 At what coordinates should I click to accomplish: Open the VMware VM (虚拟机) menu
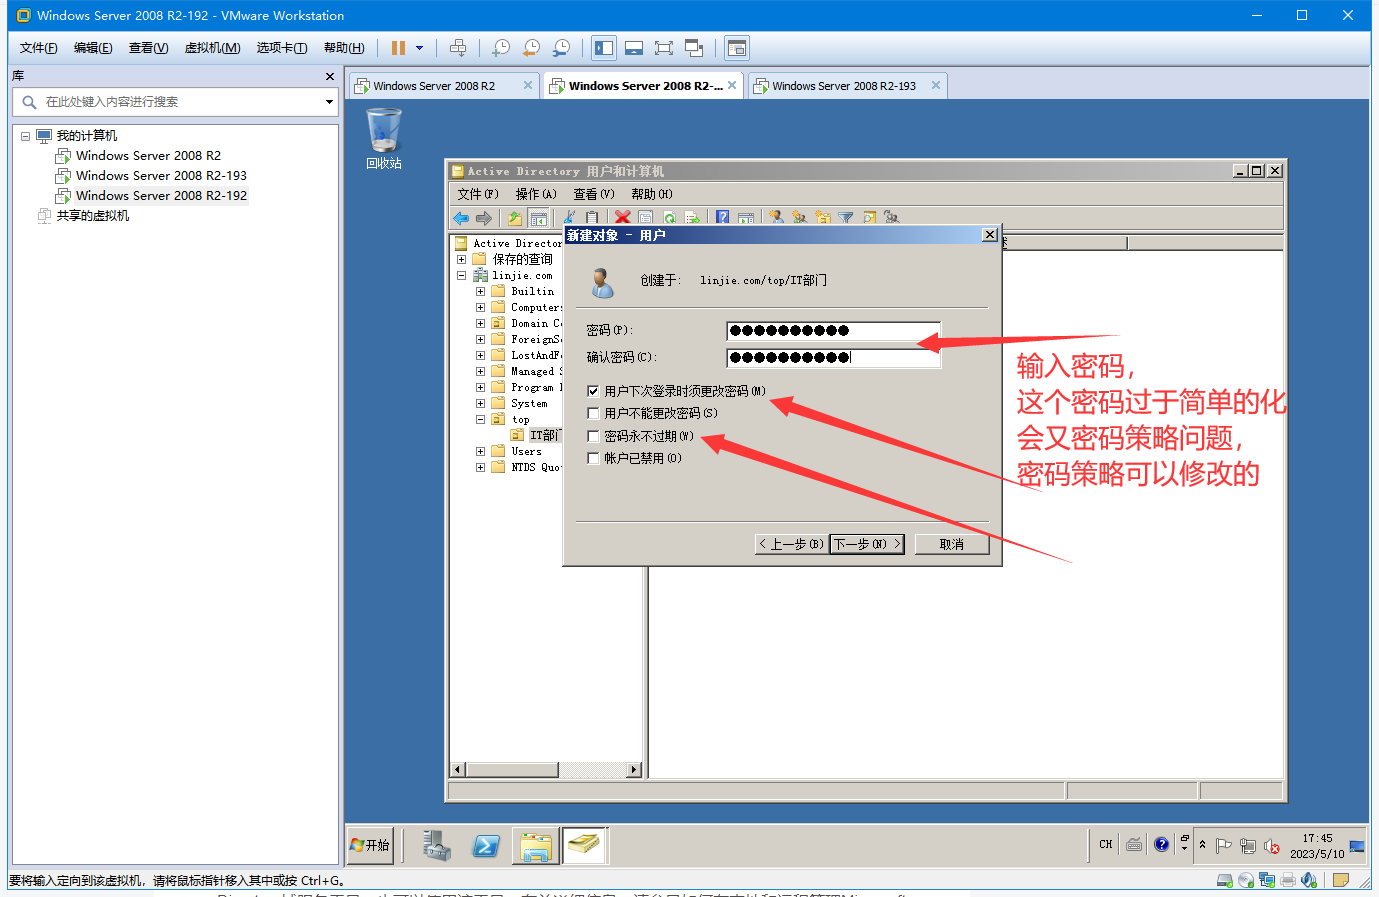212,48
